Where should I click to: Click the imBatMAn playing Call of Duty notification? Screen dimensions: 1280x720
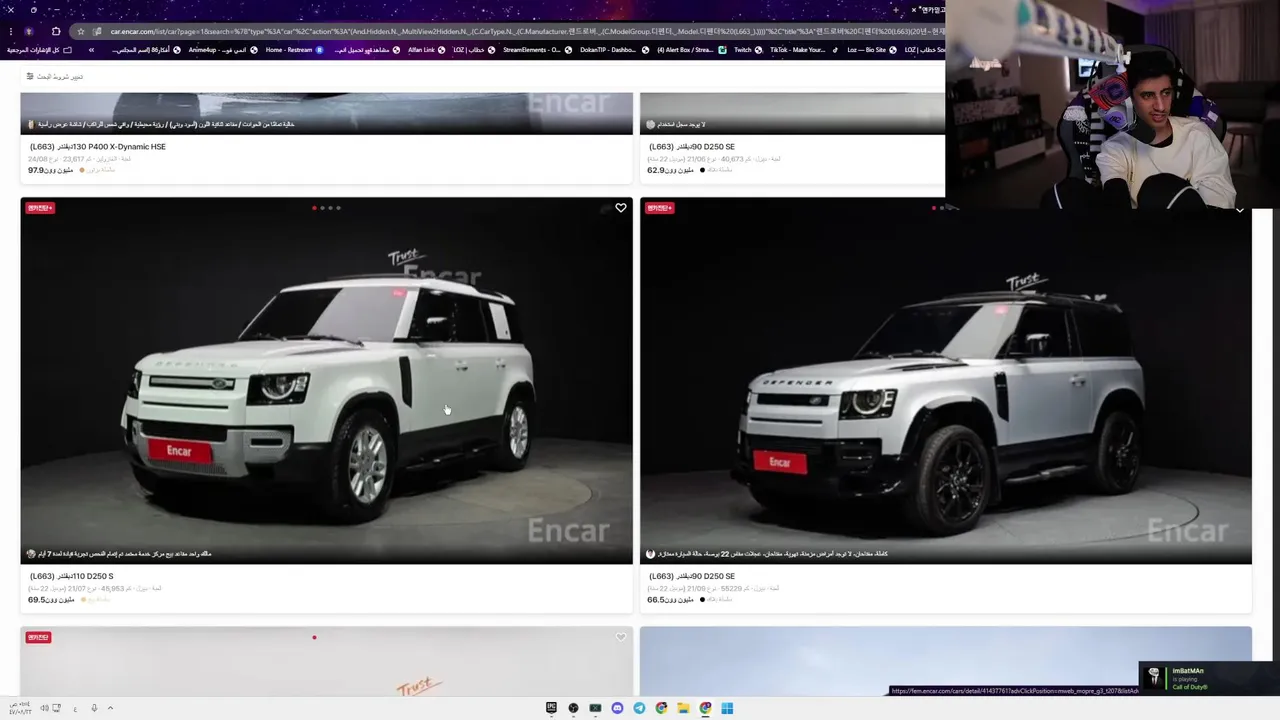[x=1208, y=679]
